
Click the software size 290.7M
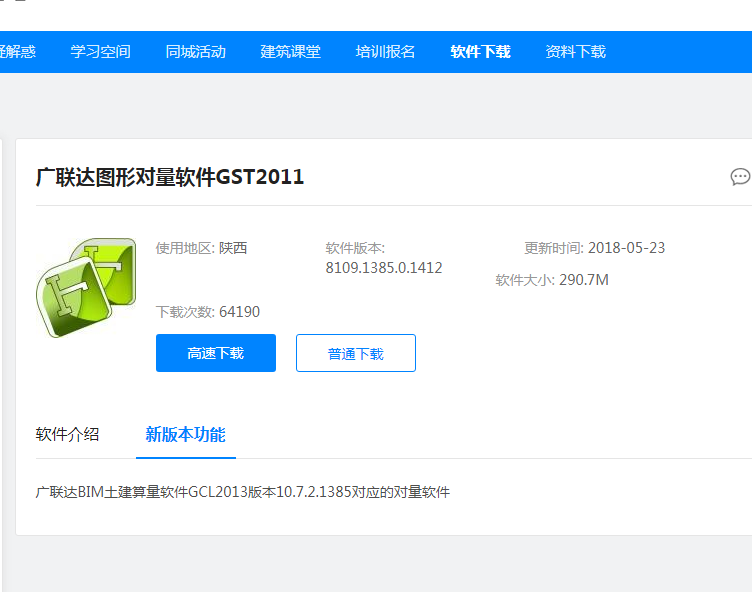coord(584,280)
